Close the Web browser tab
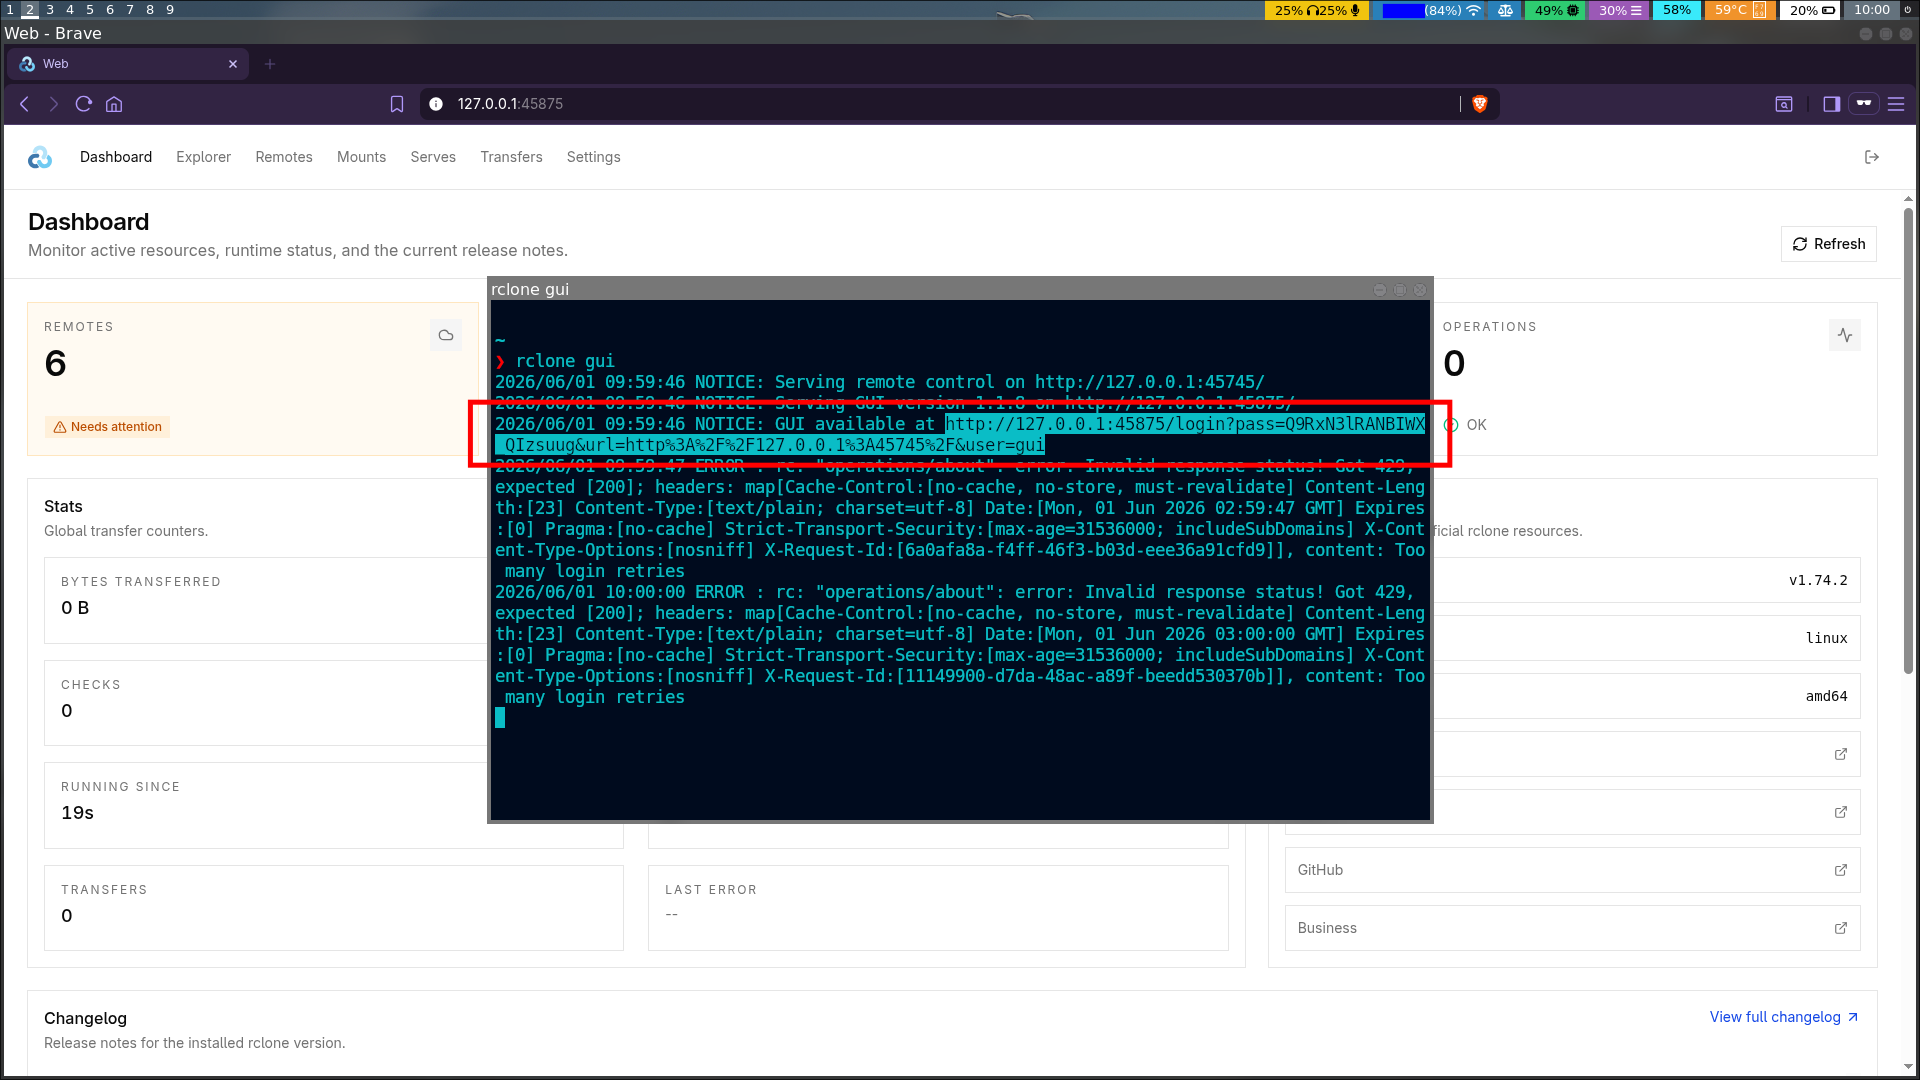Image resolution: width=1920 pixels, height=1080 pixels. (x=233, y=64)
